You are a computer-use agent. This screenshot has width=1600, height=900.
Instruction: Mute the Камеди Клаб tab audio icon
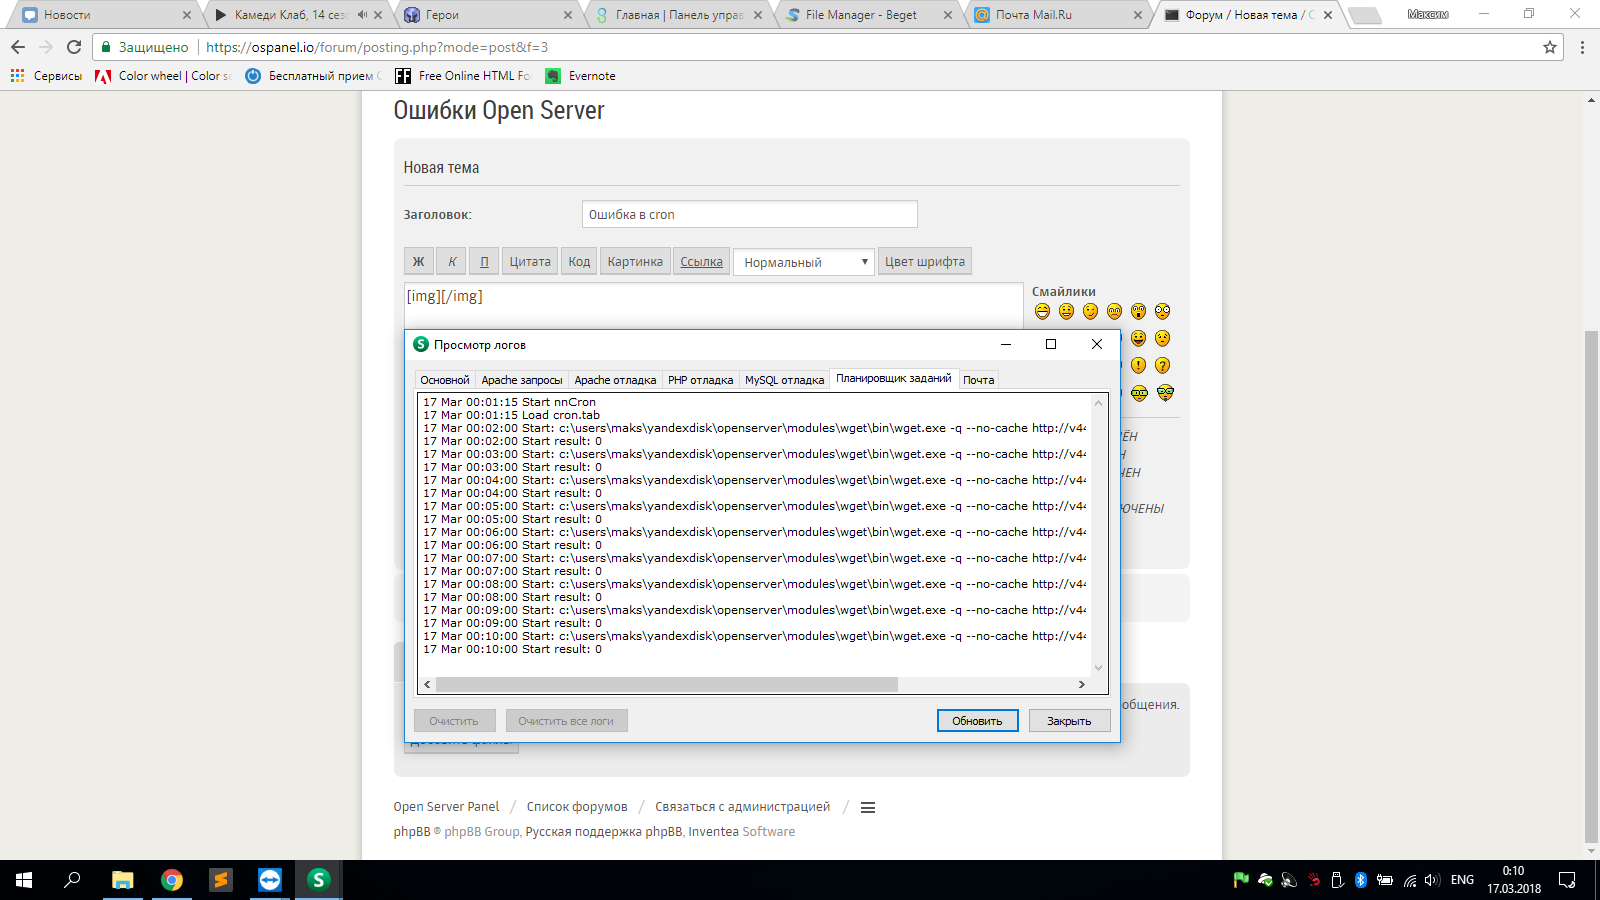pos(362,15)
